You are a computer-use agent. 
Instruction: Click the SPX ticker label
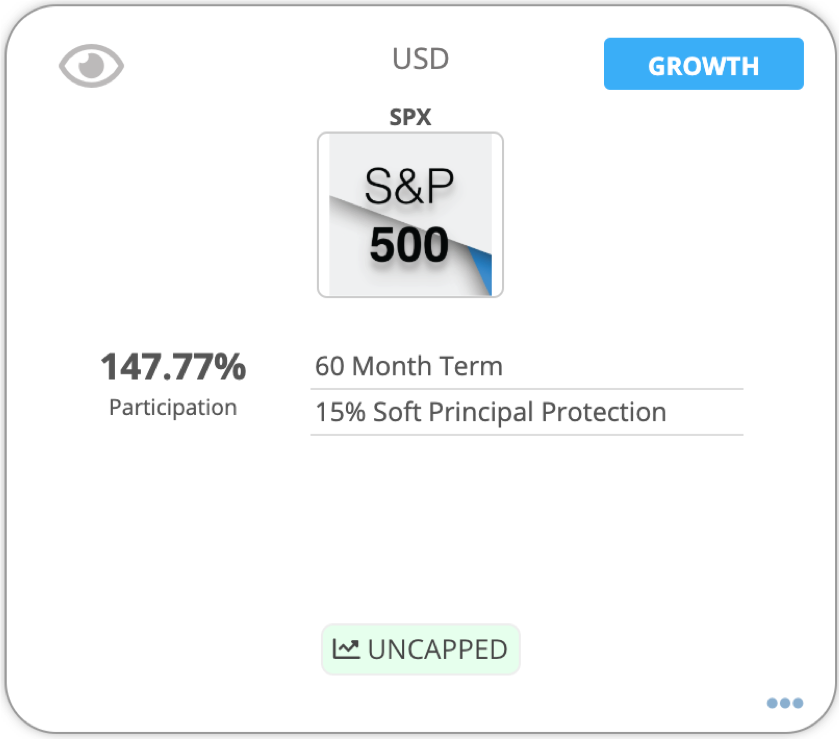410,117
